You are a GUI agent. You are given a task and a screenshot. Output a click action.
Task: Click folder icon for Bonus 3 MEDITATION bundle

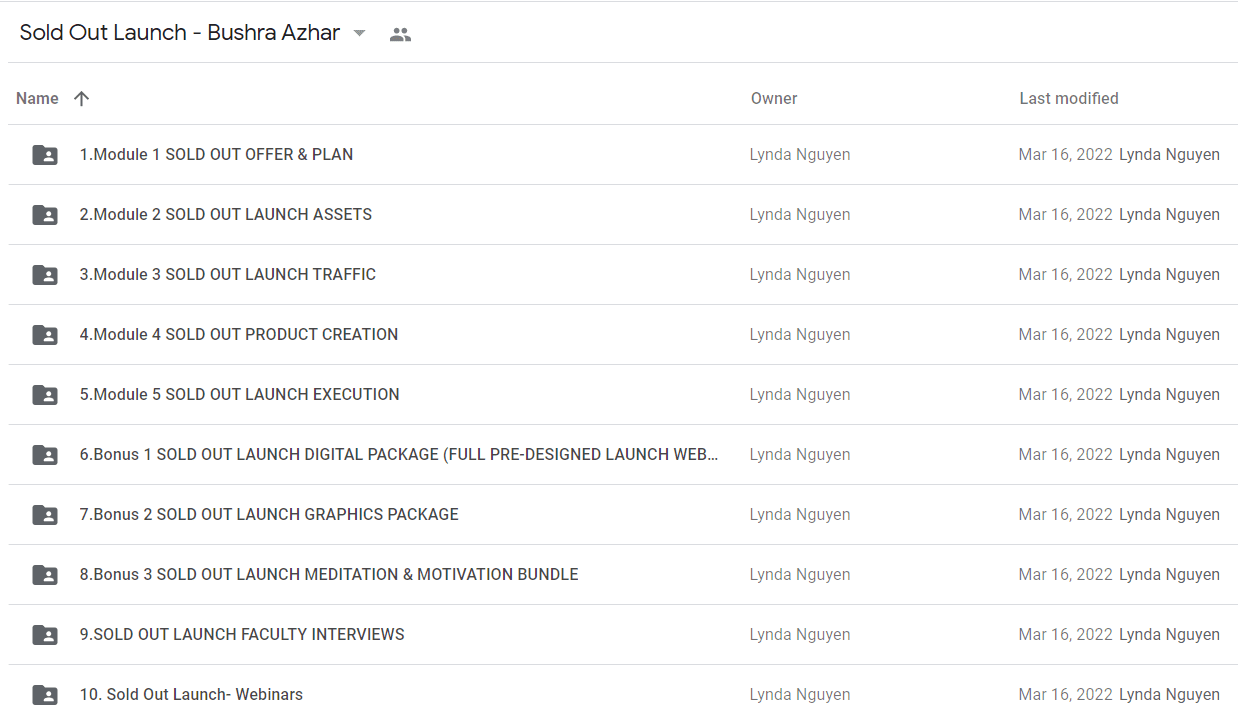[45, 575]
